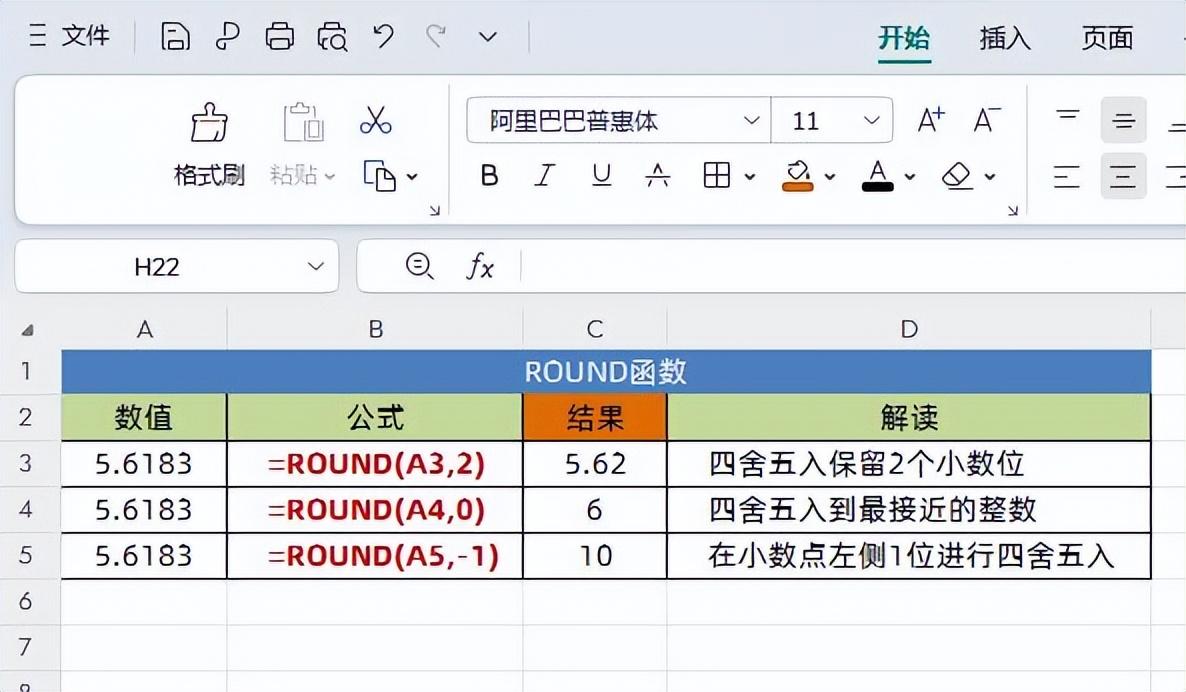Click the 结果 header cell
The height and width of the screenshot is (692, 1186).
[595, 417]
